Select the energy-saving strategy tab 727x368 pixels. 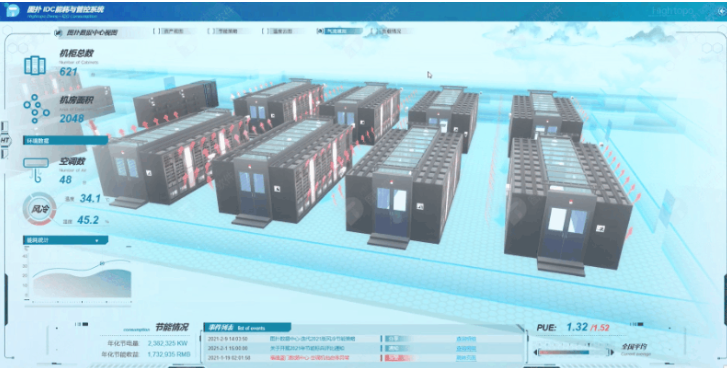tap(227, 31)
